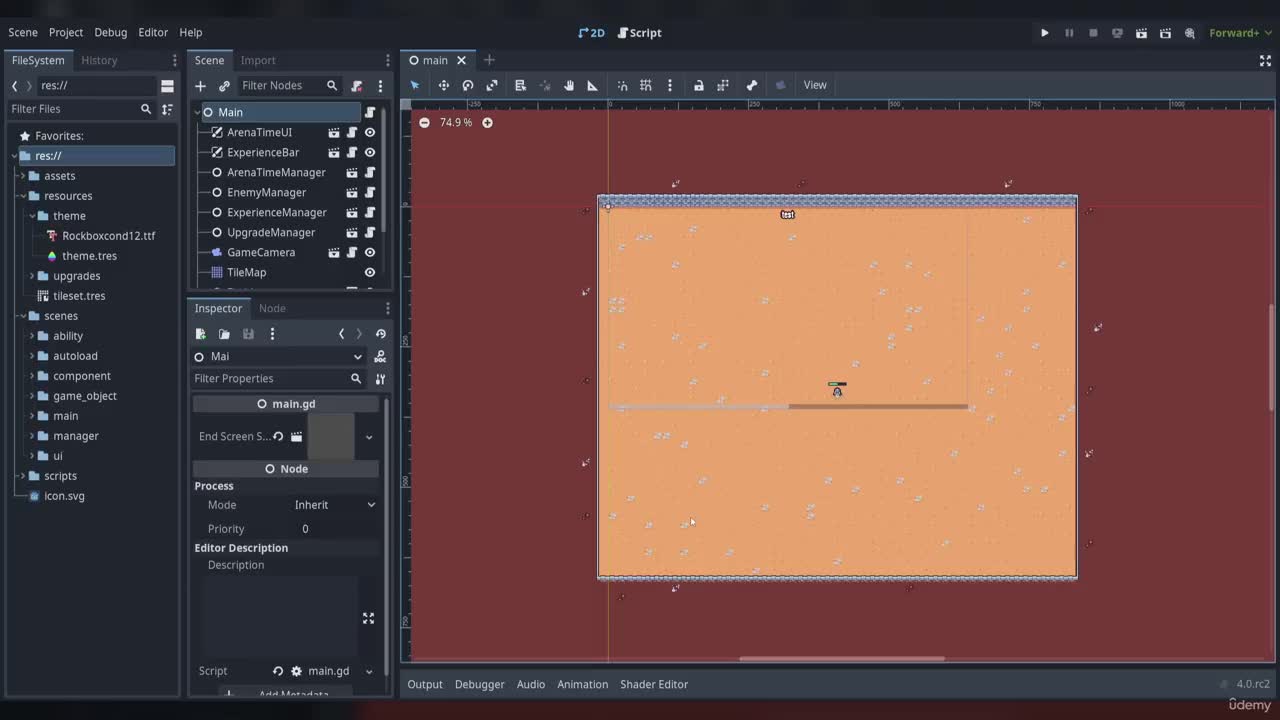Open End Screen Scene property dropdown arrow
The image size is (1280, 720).
coord(369,437)
